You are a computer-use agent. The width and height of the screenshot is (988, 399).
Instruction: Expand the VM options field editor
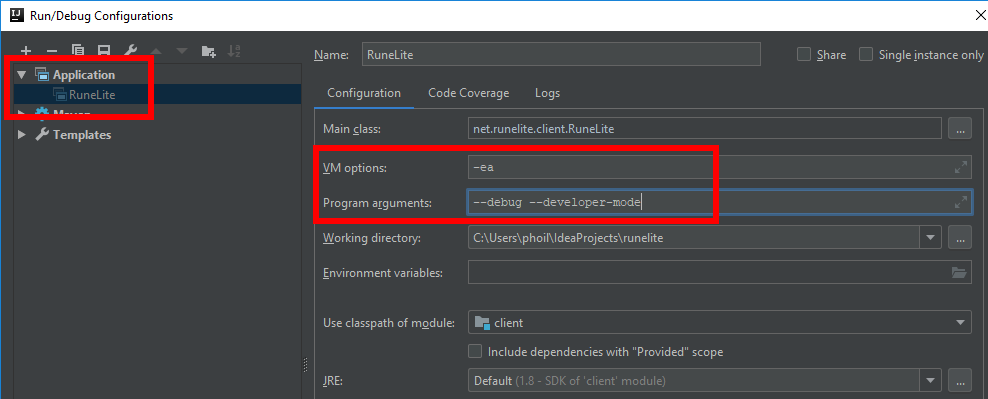[961, 168]
